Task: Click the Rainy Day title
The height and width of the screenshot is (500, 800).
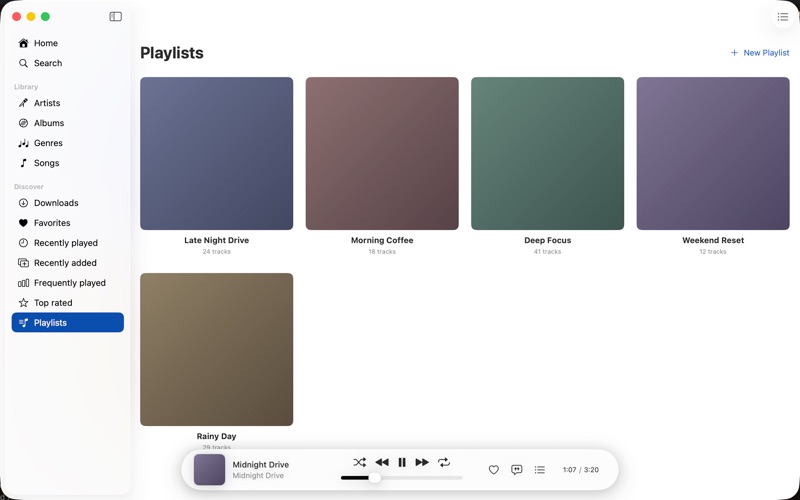Action: (x=217, y=436)
